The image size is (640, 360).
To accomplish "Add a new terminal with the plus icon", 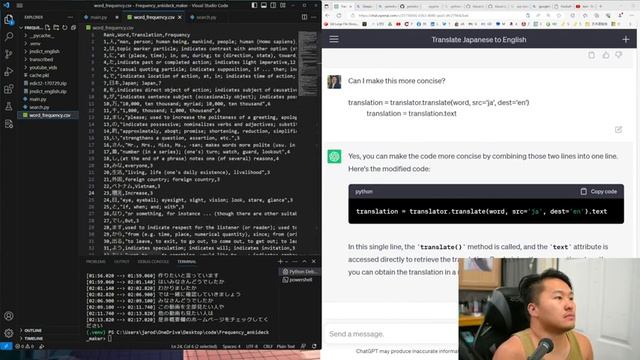I will (280, 261).
